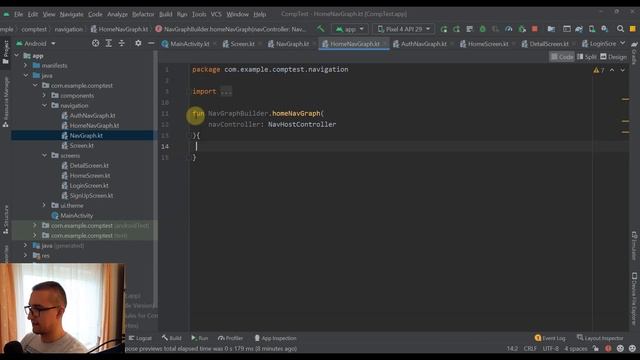Viewport: 640px width, 360px height.
Task: Open the Profiler tool window
Action: pos(230,338)
